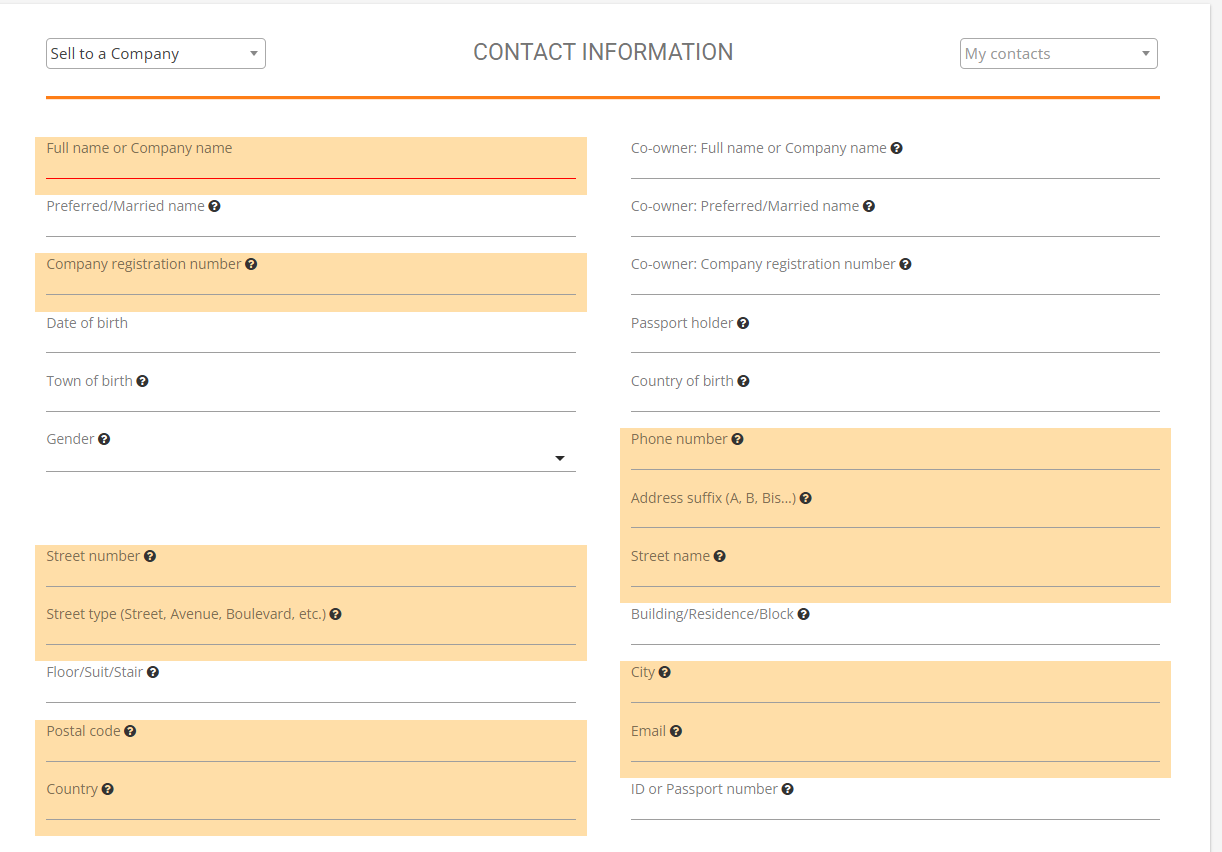Click the Town of birth help icon
The width and height of the screenshot is (1222, 852).
[x=143, y=381]
